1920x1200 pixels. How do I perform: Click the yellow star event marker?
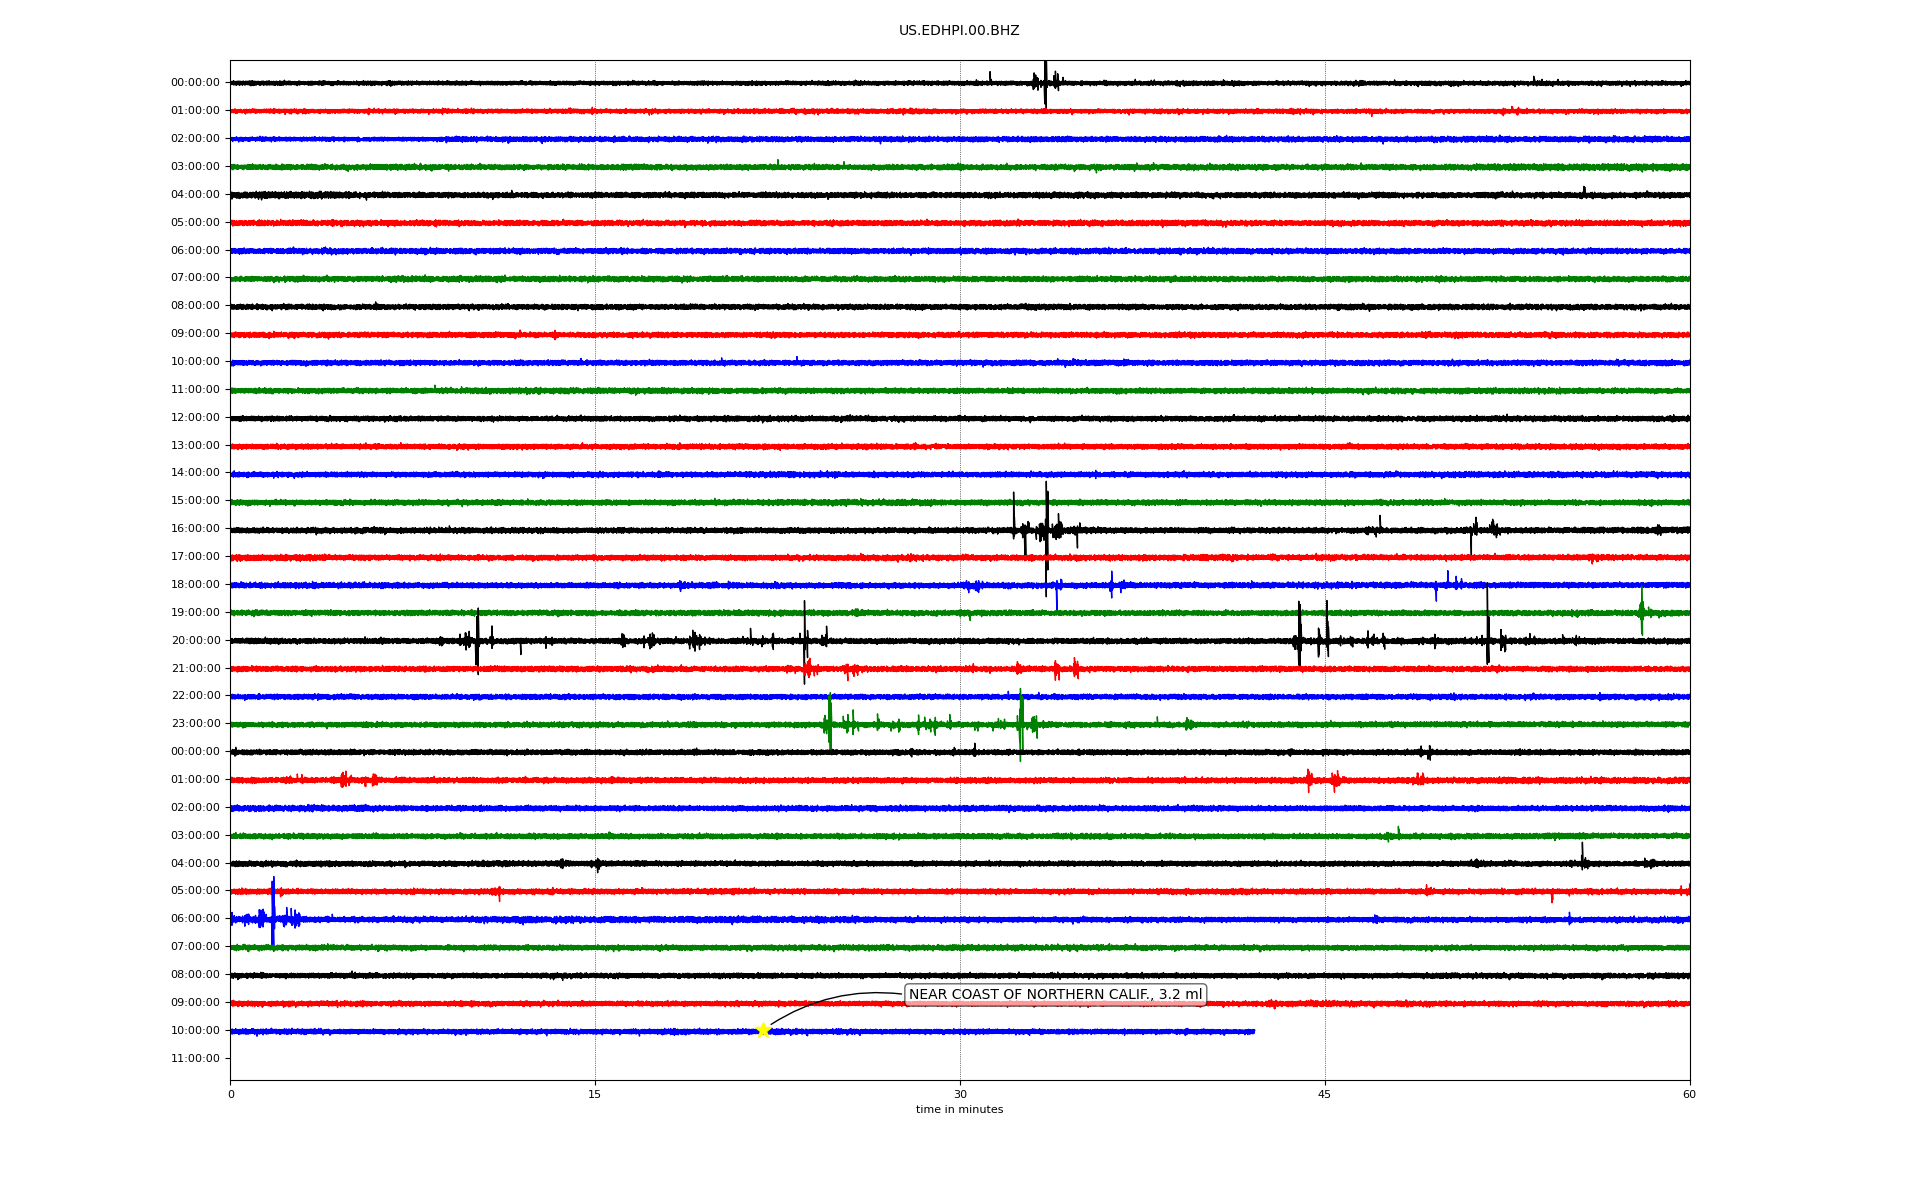763,1030
